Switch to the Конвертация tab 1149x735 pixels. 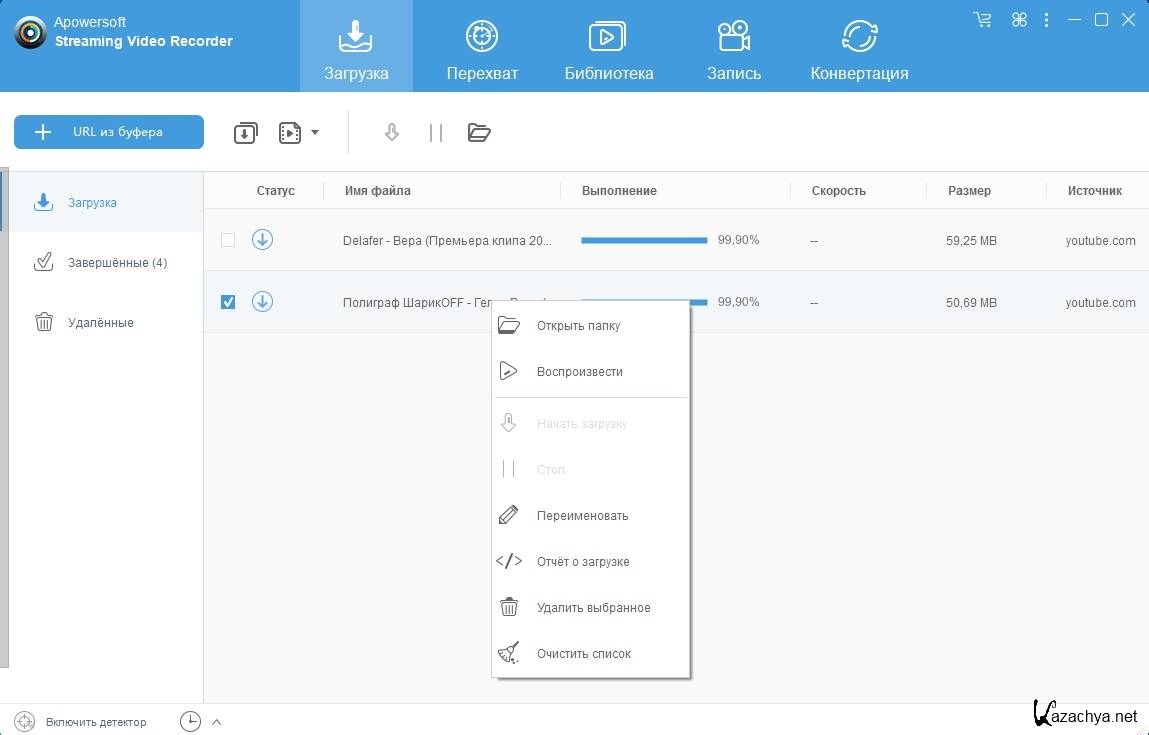point(859,50)
